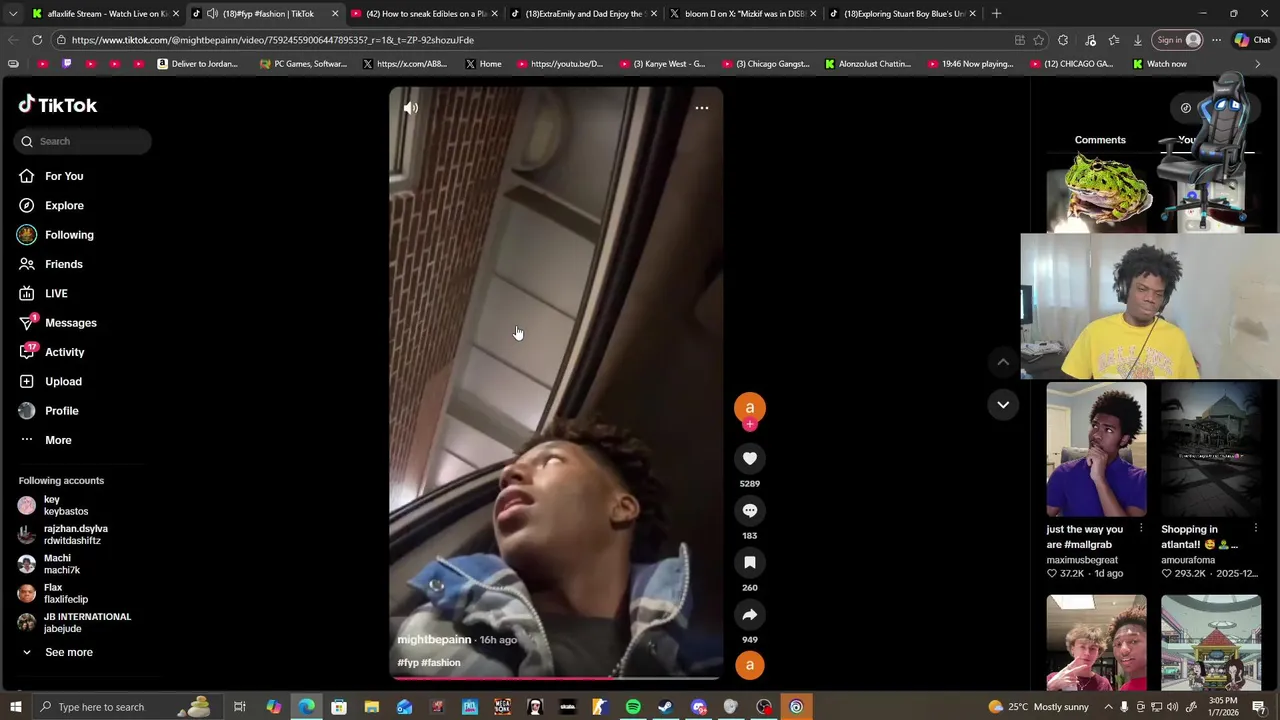The width and height of the screenshot is (1280, 720).
Task: Open the 'PC Games, Softwar...' bookmark
Action: [x=303, y=64]
